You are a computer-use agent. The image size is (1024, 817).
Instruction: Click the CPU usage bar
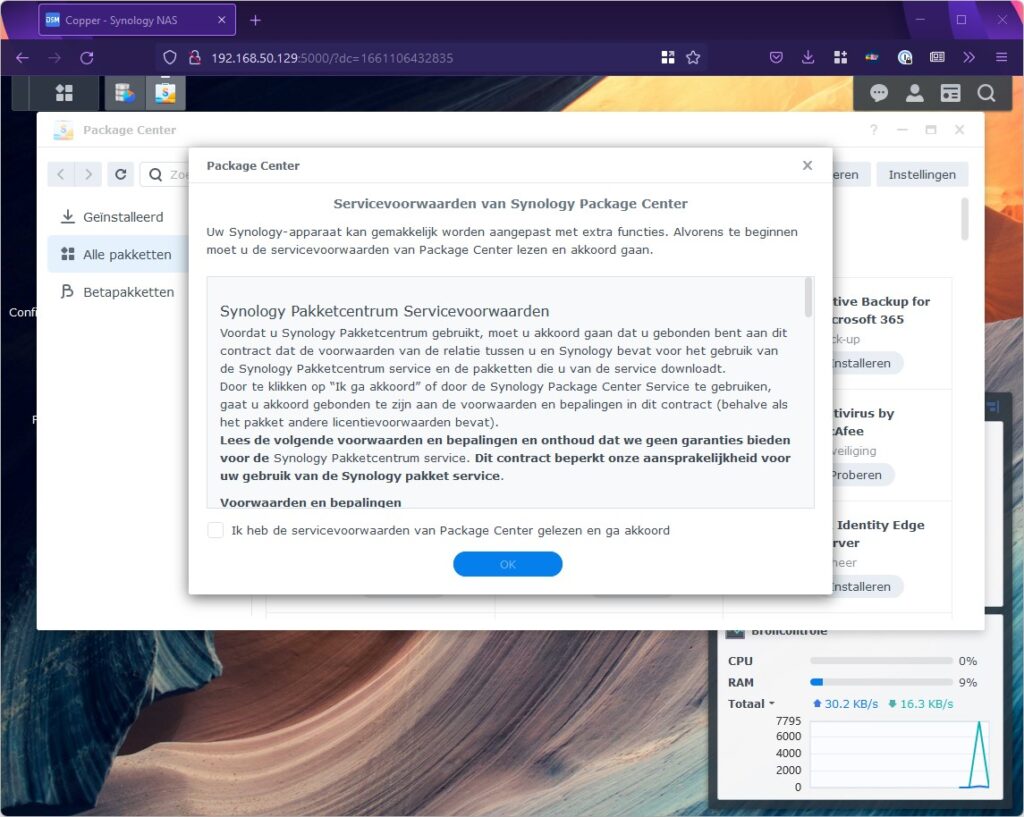(x=881, y=661)
